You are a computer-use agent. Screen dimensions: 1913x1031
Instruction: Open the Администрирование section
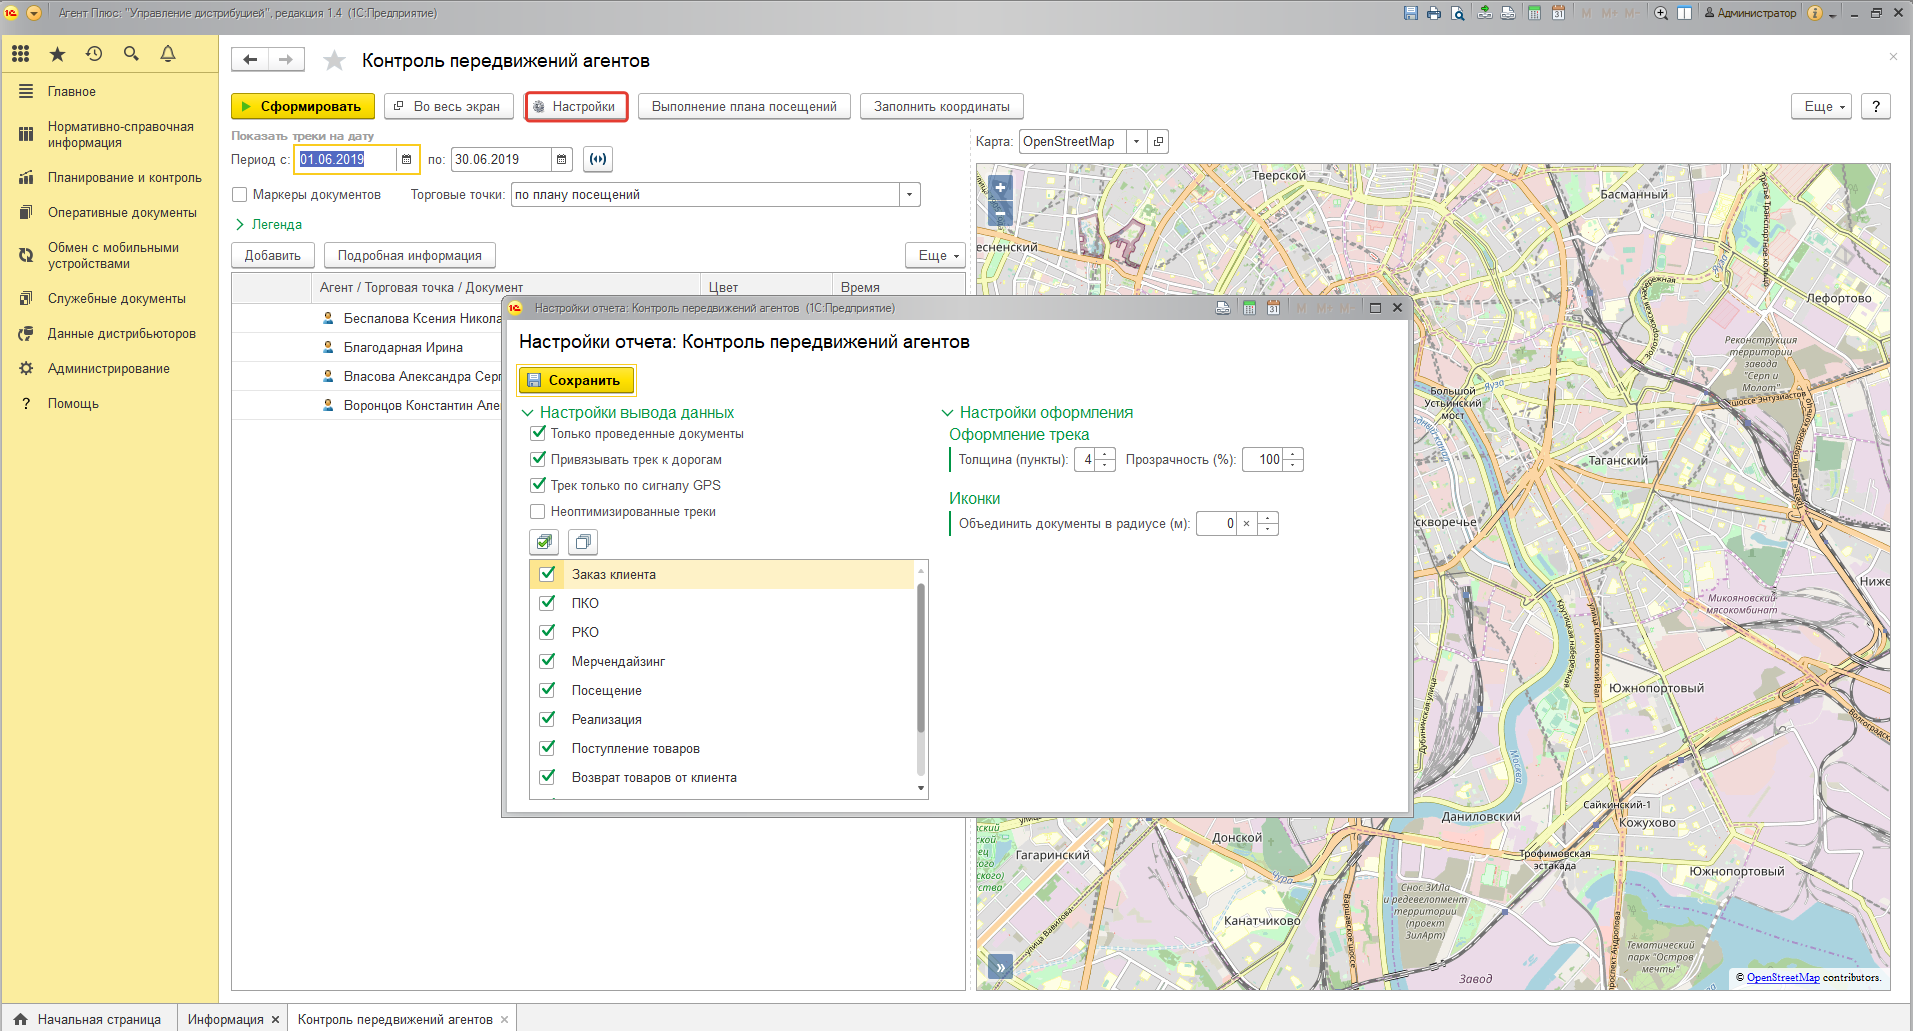pyautogui.click(x=109, y=369)
